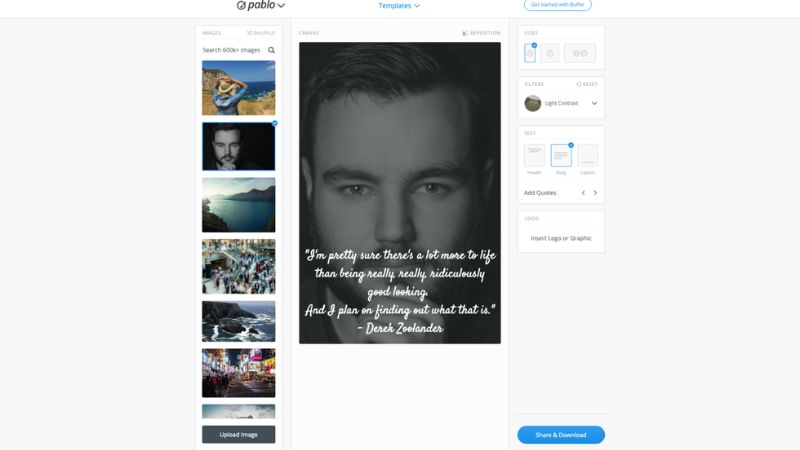Screen dimensions: 800x450
Task: Go to the next quote arrow
Action: 595,193
